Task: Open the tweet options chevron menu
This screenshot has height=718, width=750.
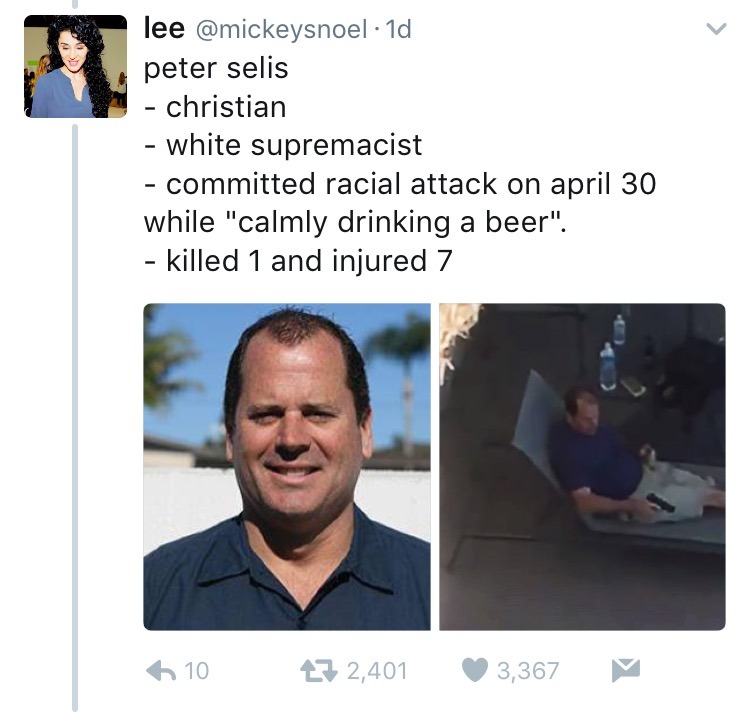Action: click(x=714, y=31)
